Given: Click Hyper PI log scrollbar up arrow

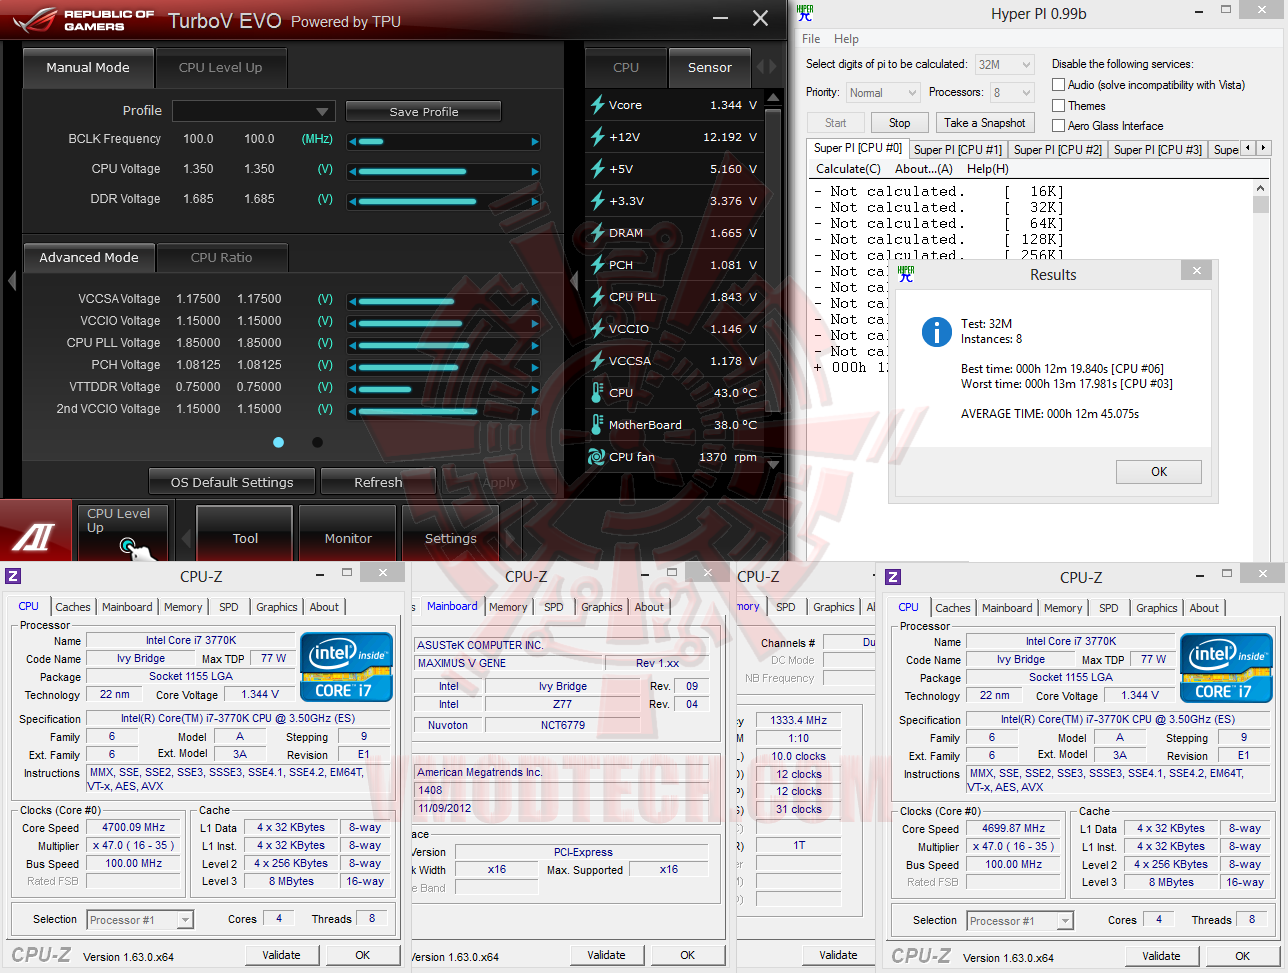Looking at the screenshot, I should coord(1260,189).
